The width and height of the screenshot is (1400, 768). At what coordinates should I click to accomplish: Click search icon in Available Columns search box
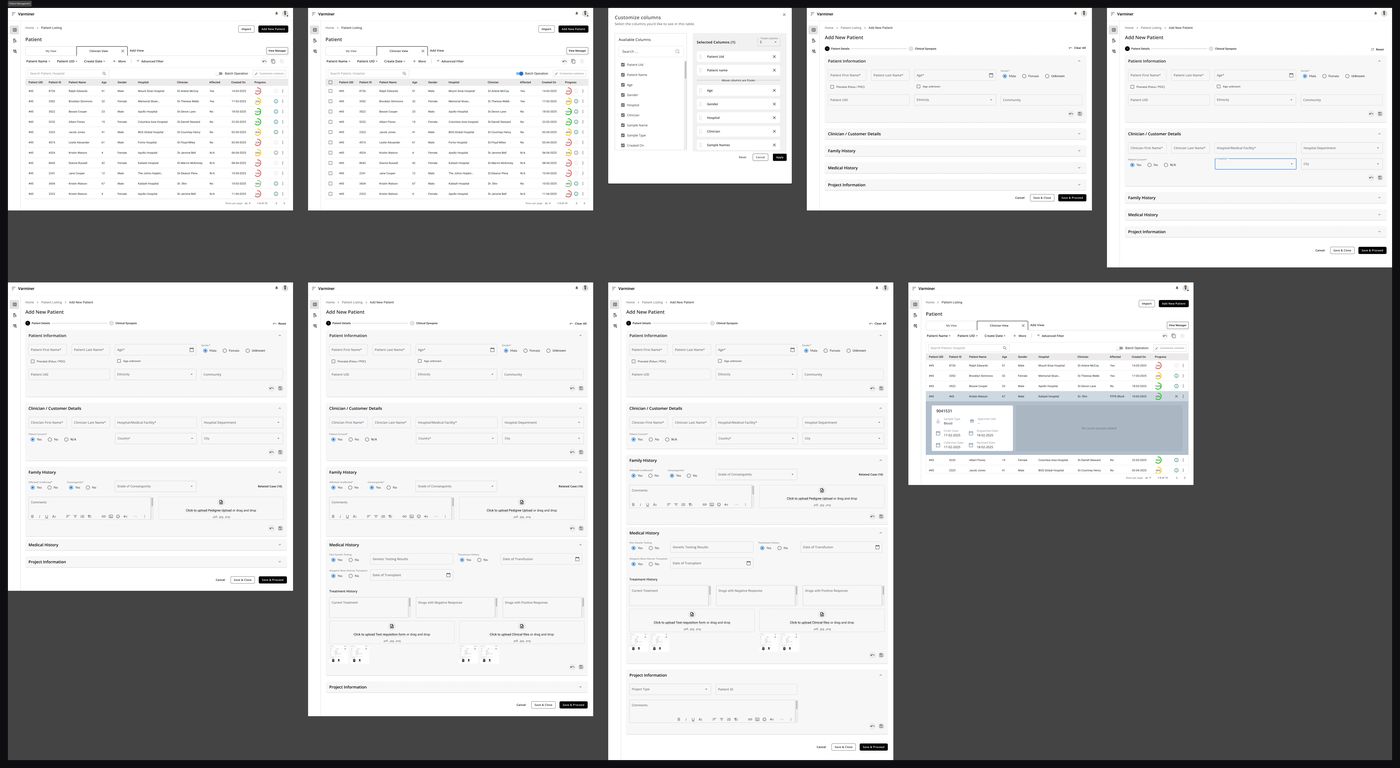pyautogui.click(x=677, y=51)
